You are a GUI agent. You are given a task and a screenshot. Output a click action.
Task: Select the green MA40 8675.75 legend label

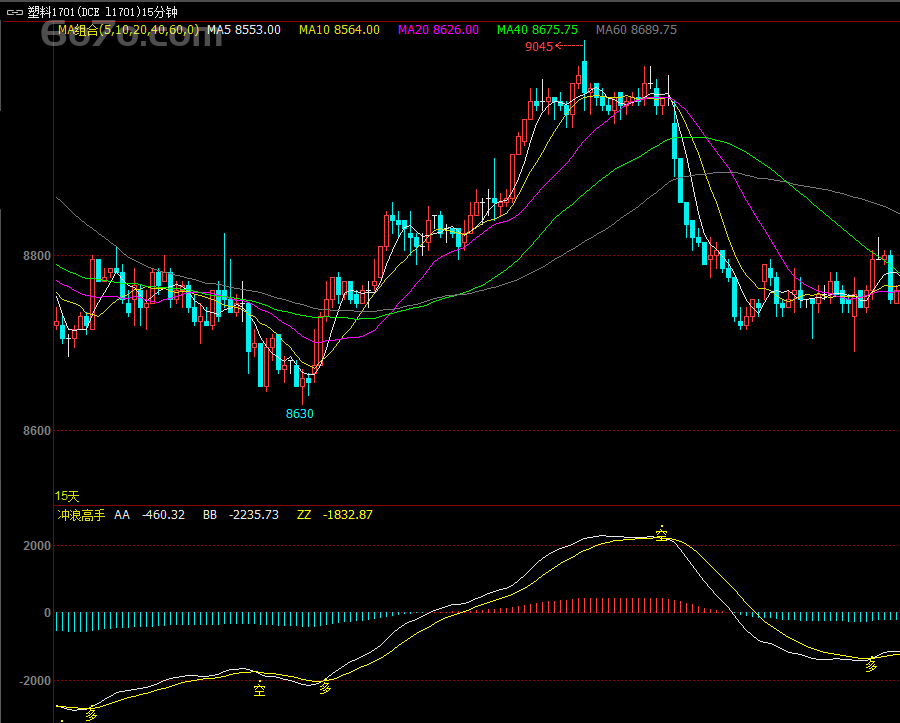537,30
